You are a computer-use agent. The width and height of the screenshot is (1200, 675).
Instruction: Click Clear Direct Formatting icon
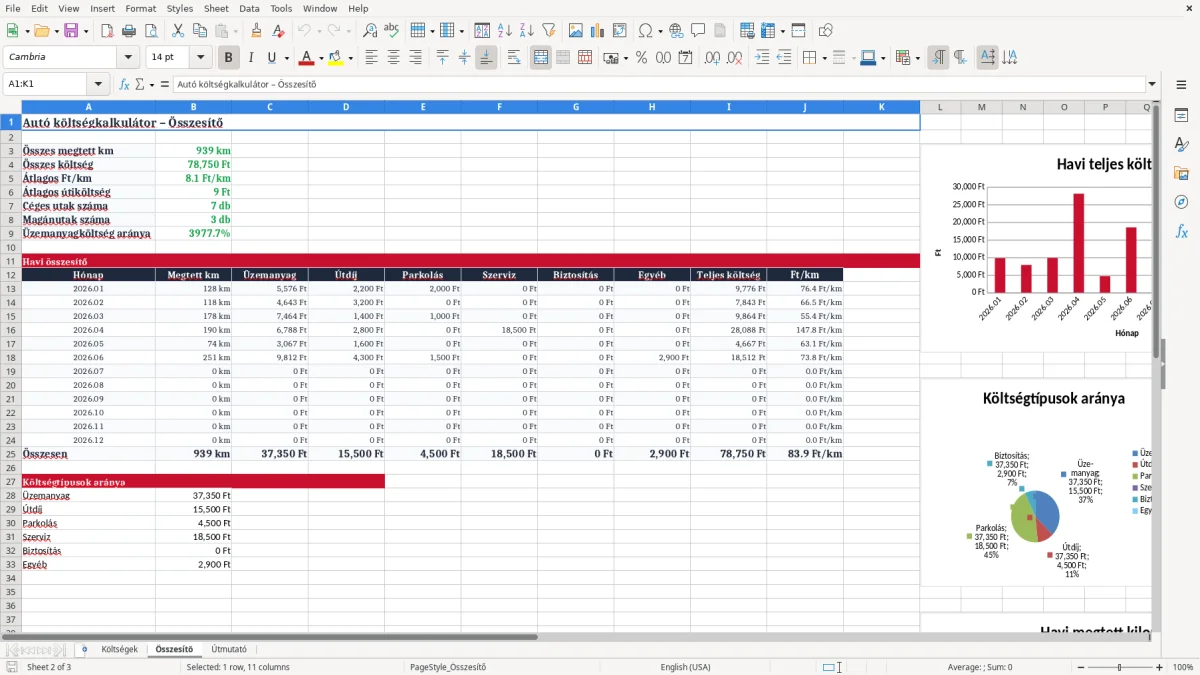[278, 31]
